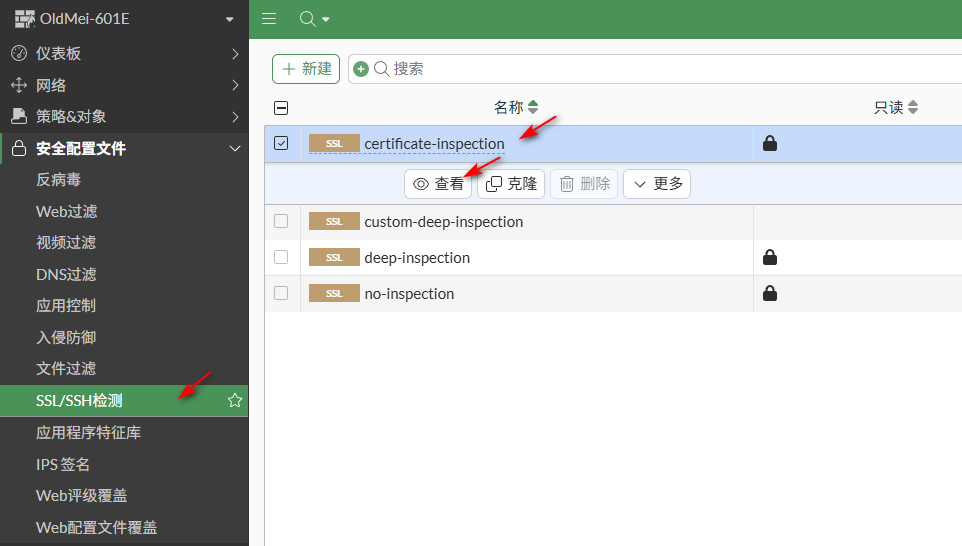The image size is (962, 546).
Task: Open the top bar search icon
Action: [x=307, y=19]
